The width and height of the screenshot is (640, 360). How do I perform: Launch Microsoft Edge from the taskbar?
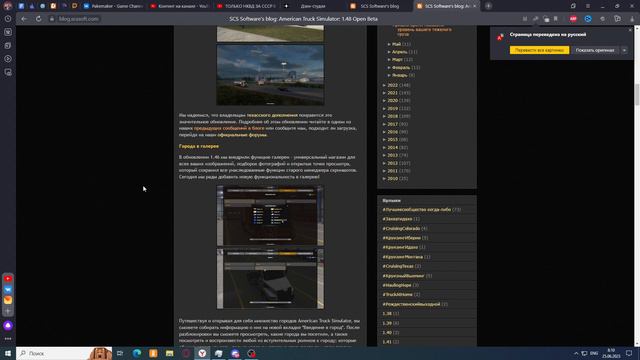coord(137,353)
